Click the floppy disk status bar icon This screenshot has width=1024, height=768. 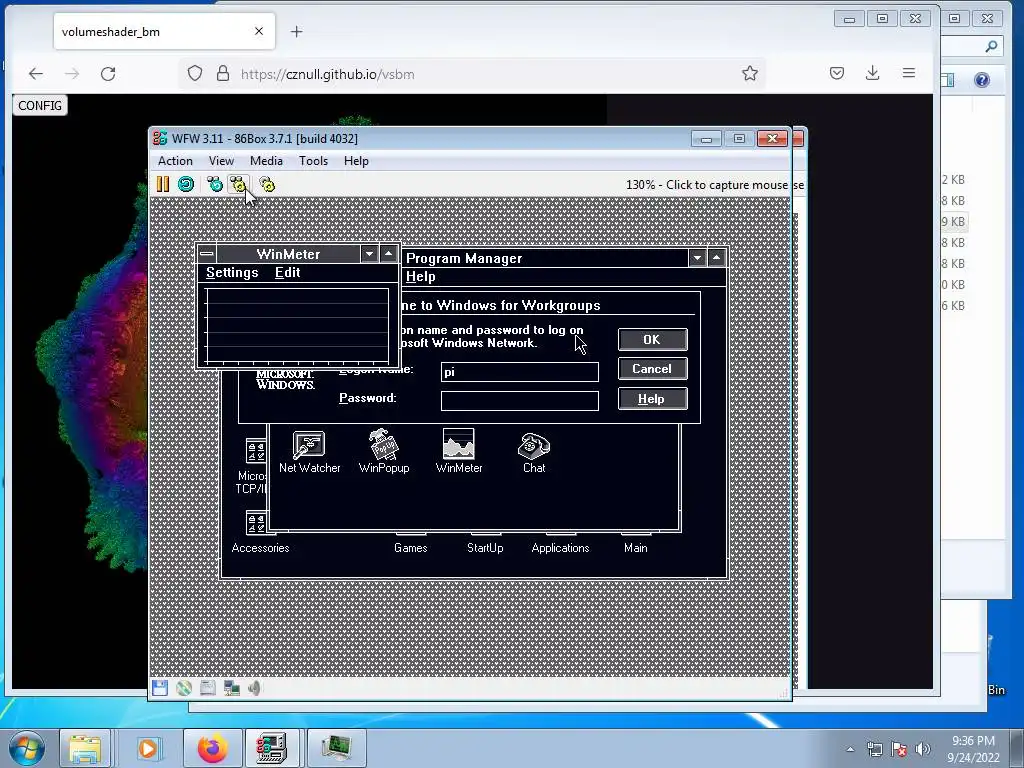pos(160,688)
